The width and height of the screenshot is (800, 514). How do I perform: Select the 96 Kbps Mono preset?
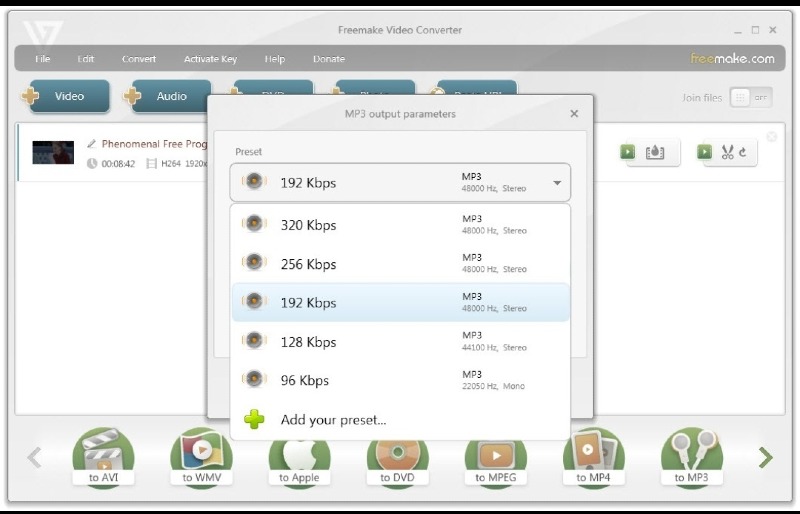400,380
